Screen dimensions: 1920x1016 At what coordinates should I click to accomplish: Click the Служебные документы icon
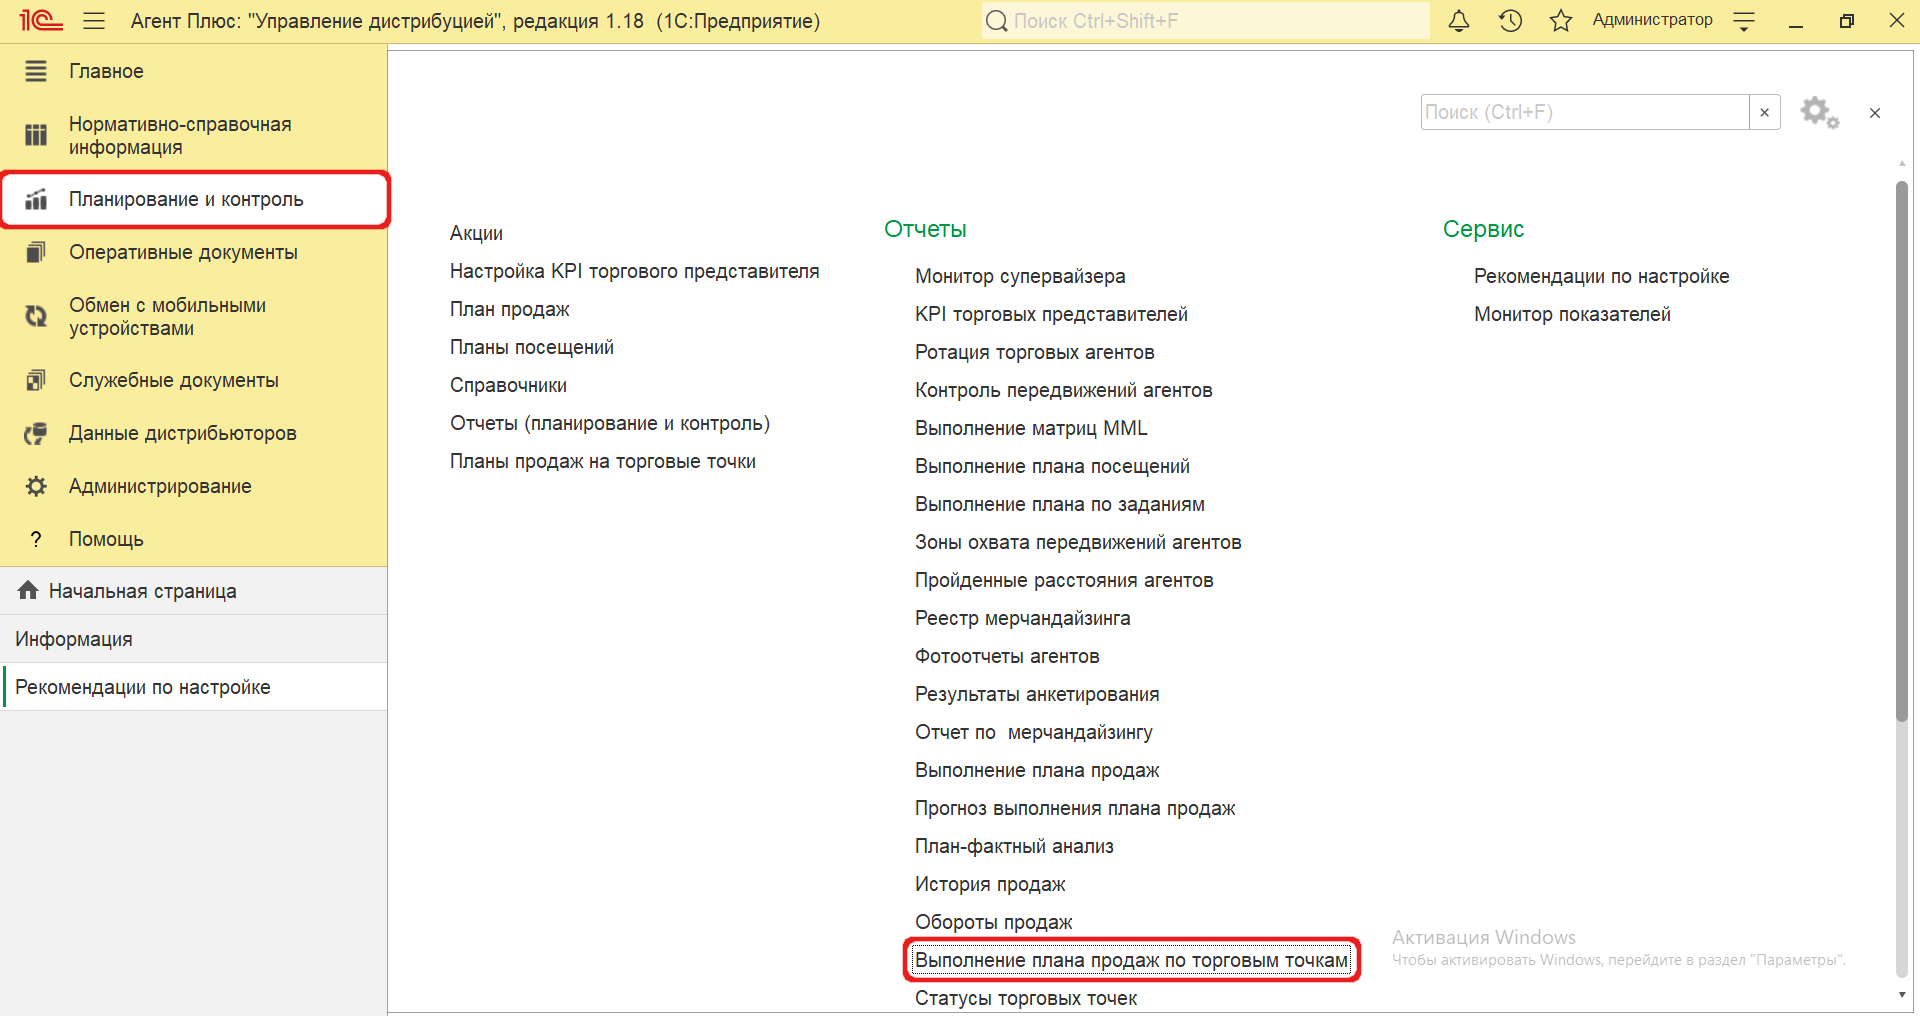[x=36, y=380]
